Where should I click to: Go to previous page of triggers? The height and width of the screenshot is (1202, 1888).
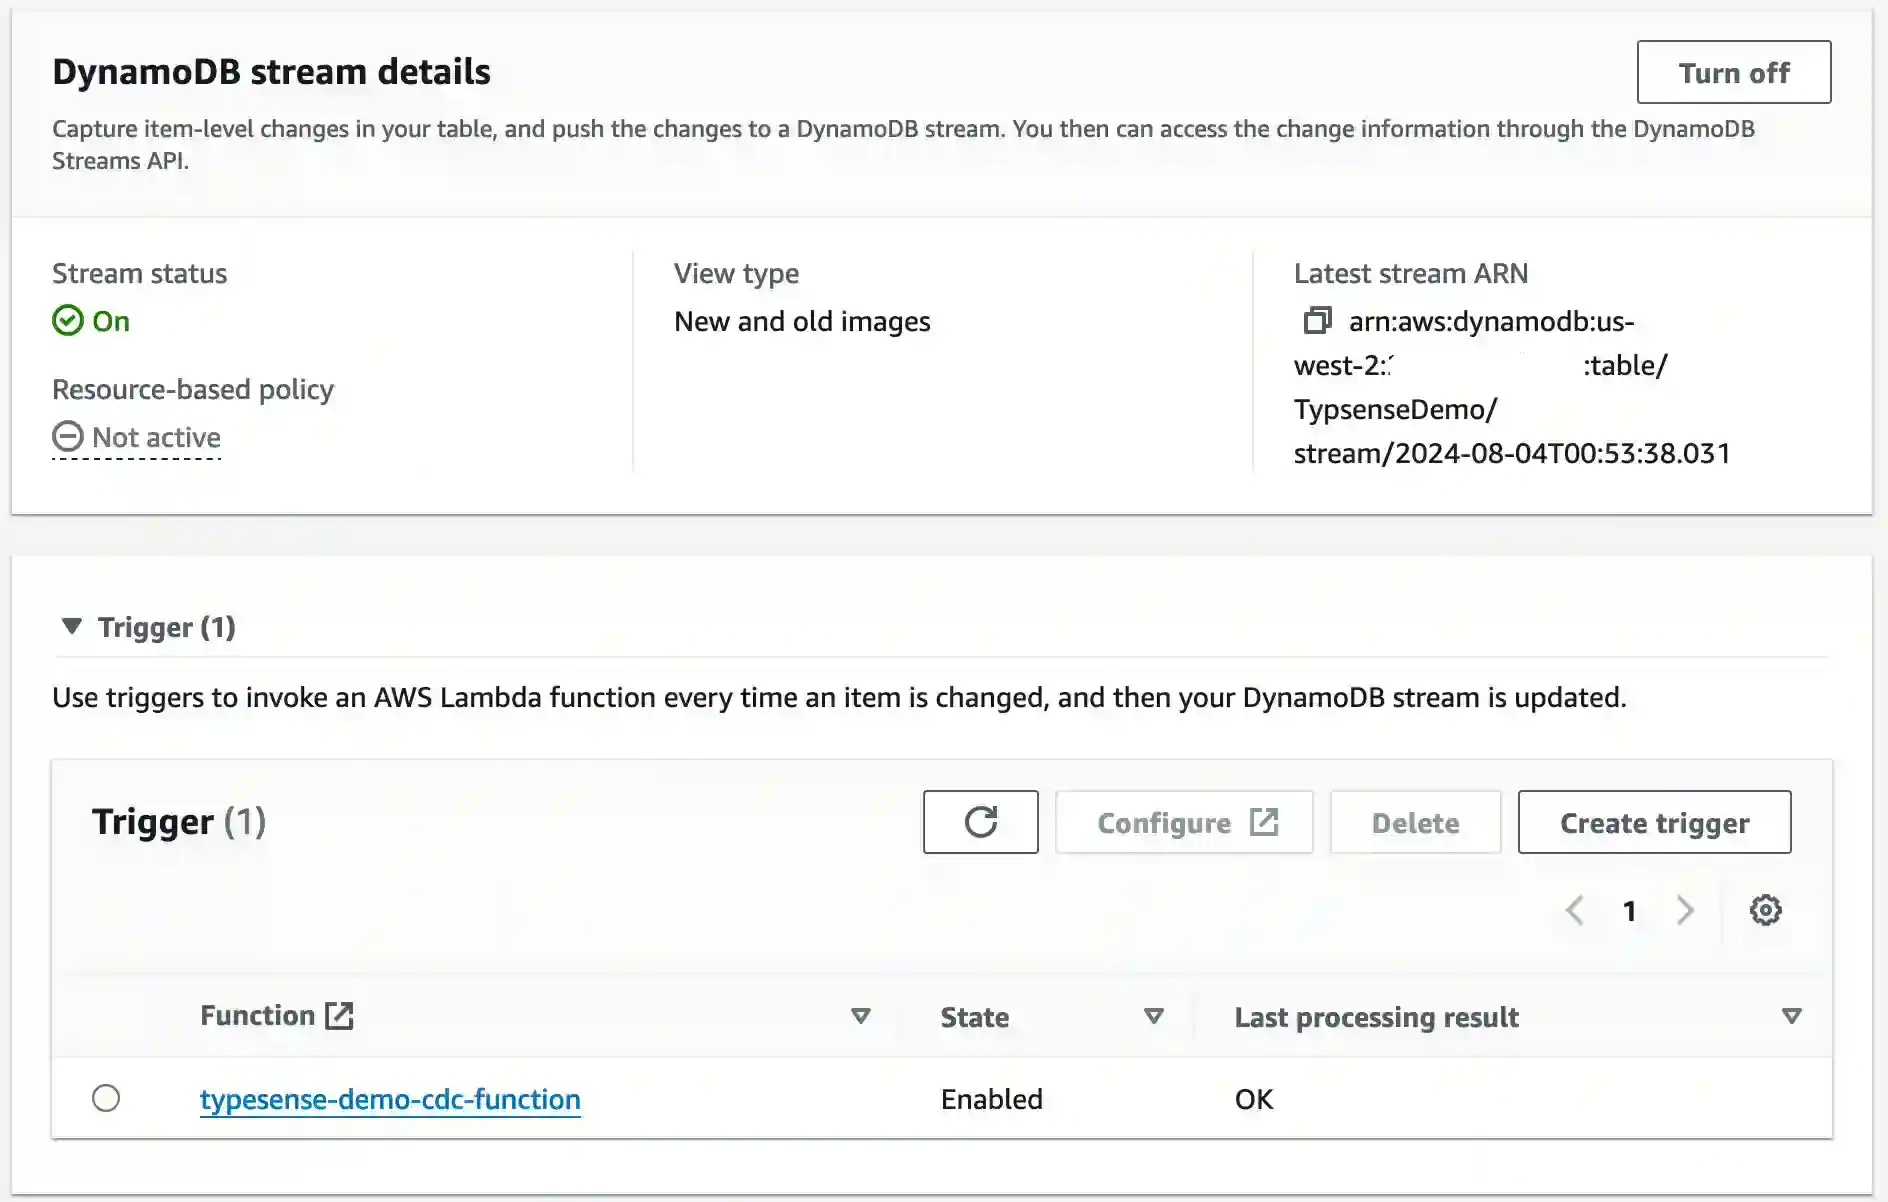pos(1574,910)
